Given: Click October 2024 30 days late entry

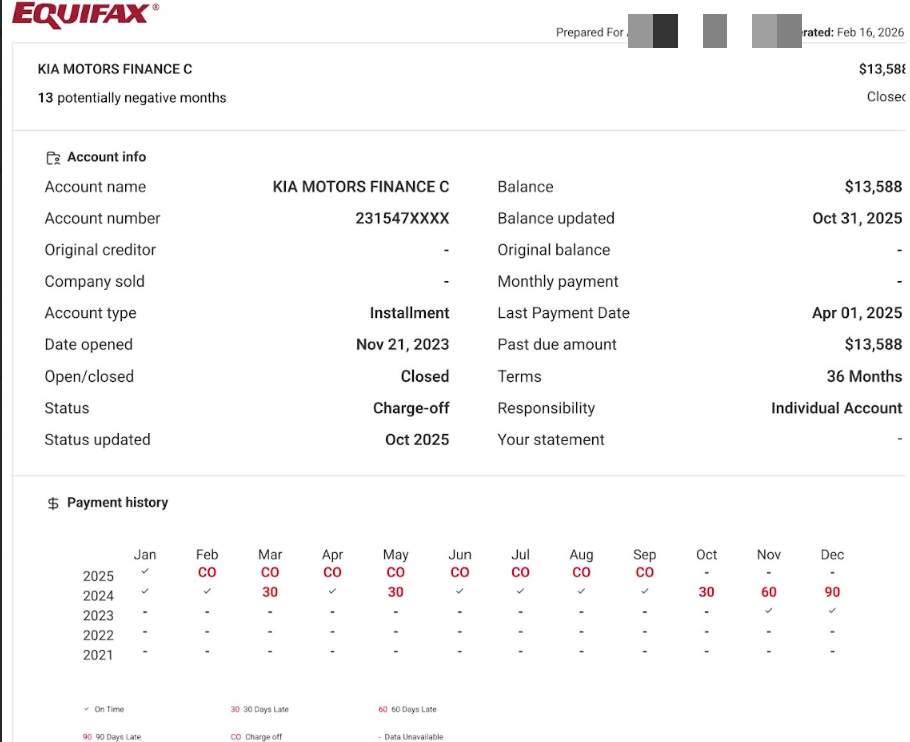Looking at the screenshot, I should tap(706, 592).
